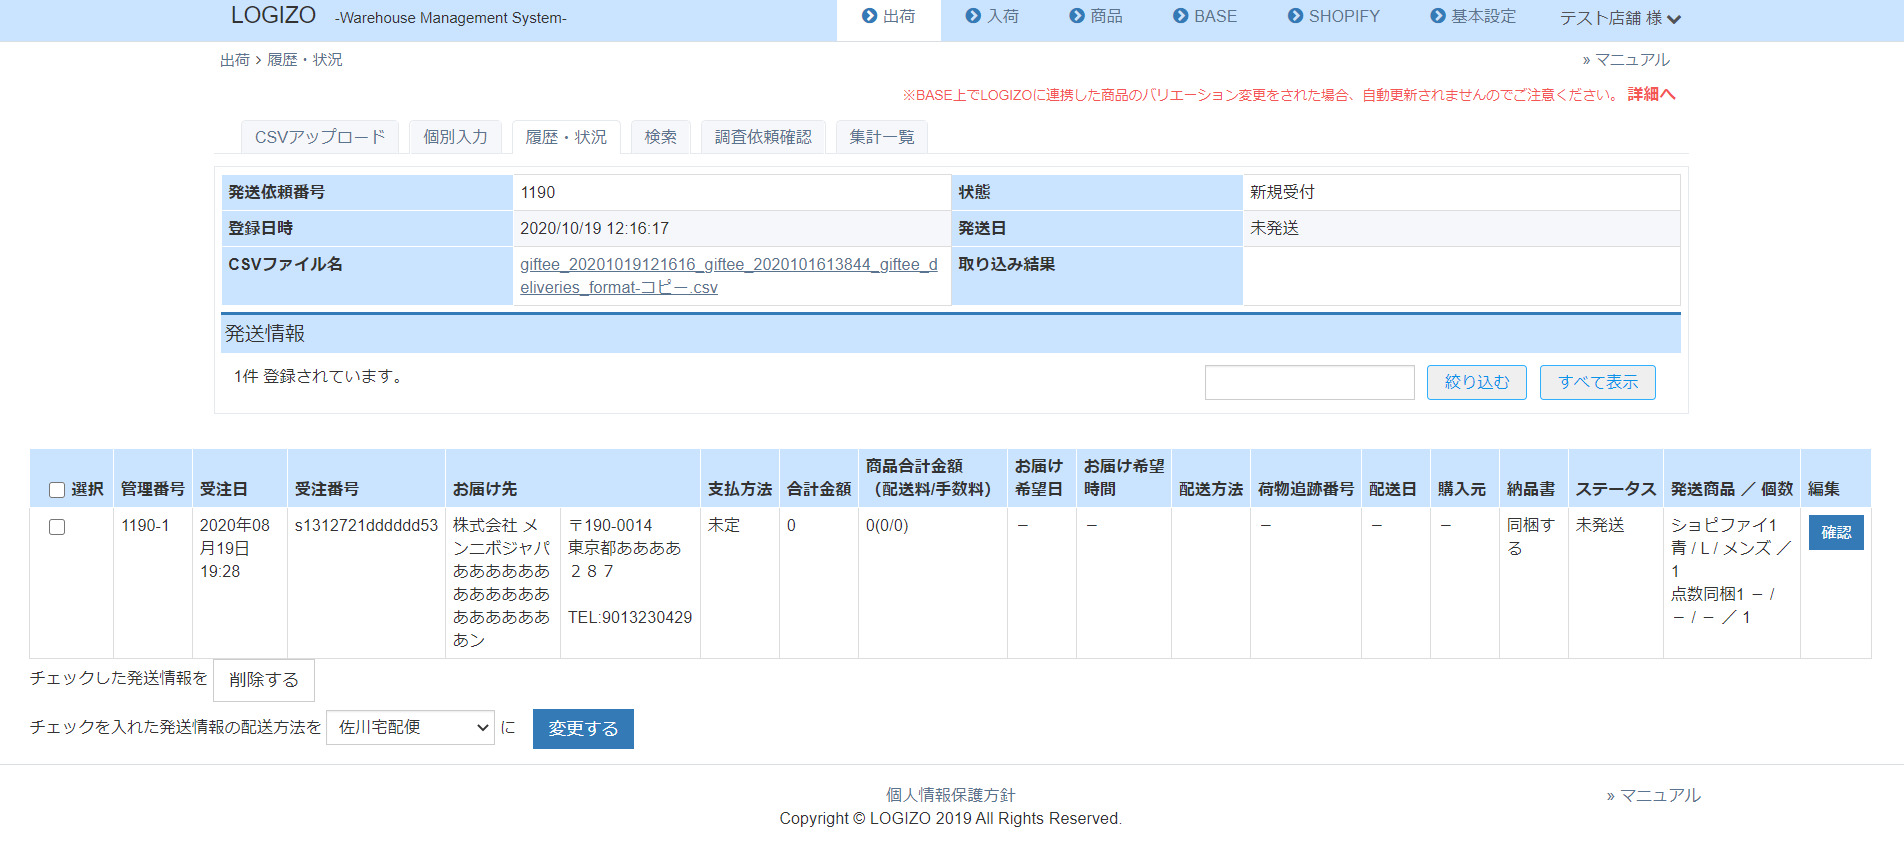
Task: Click the LOGIZO logo text
Action: coord(273,15)
